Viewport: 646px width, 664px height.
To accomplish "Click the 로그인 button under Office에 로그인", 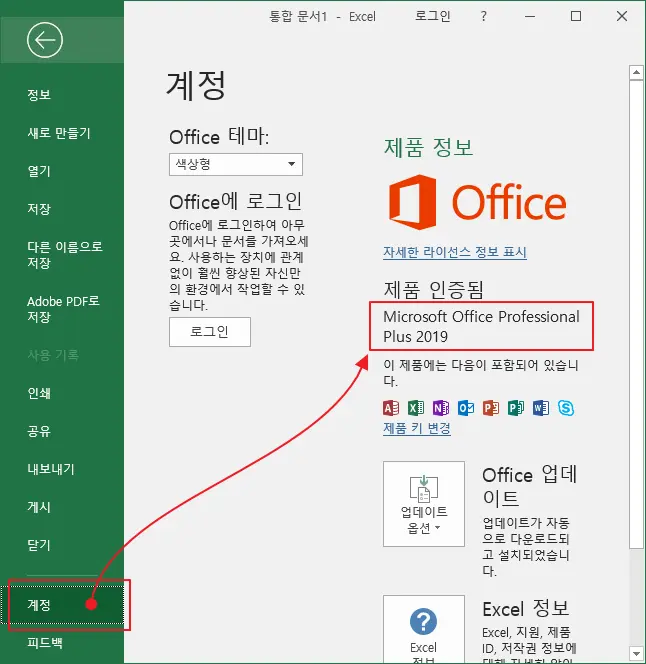I will [210, 332].
